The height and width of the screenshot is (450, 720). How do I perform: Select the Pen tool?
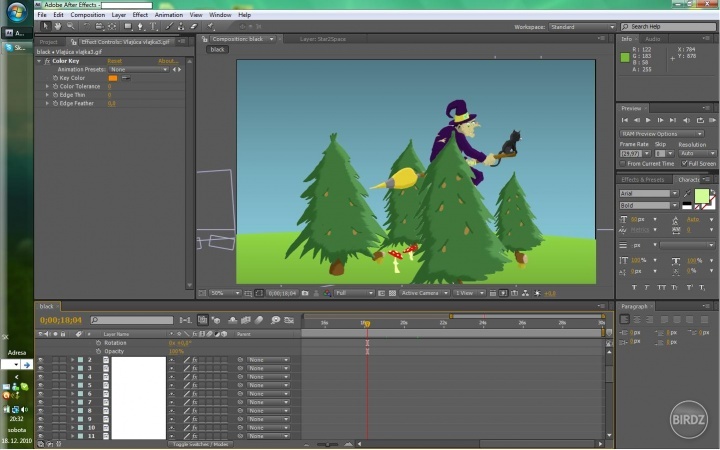pyautogui.click(x=141, y=26)
